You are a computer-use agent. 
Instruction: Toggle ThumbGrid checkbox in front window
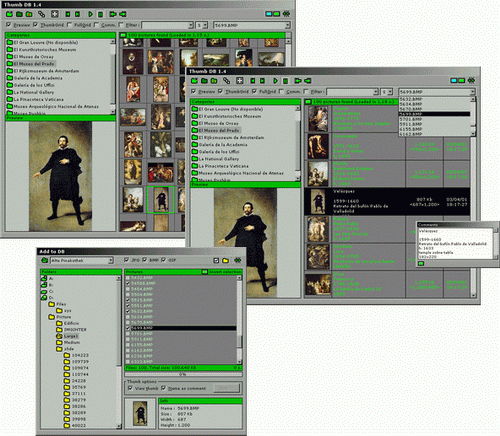tap(220, 91)
